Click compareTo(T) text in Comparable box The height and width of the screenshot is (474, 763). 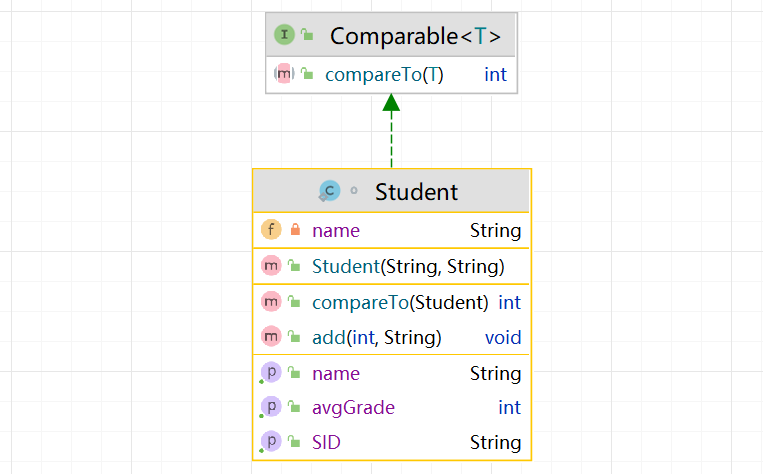pos(384,74)
